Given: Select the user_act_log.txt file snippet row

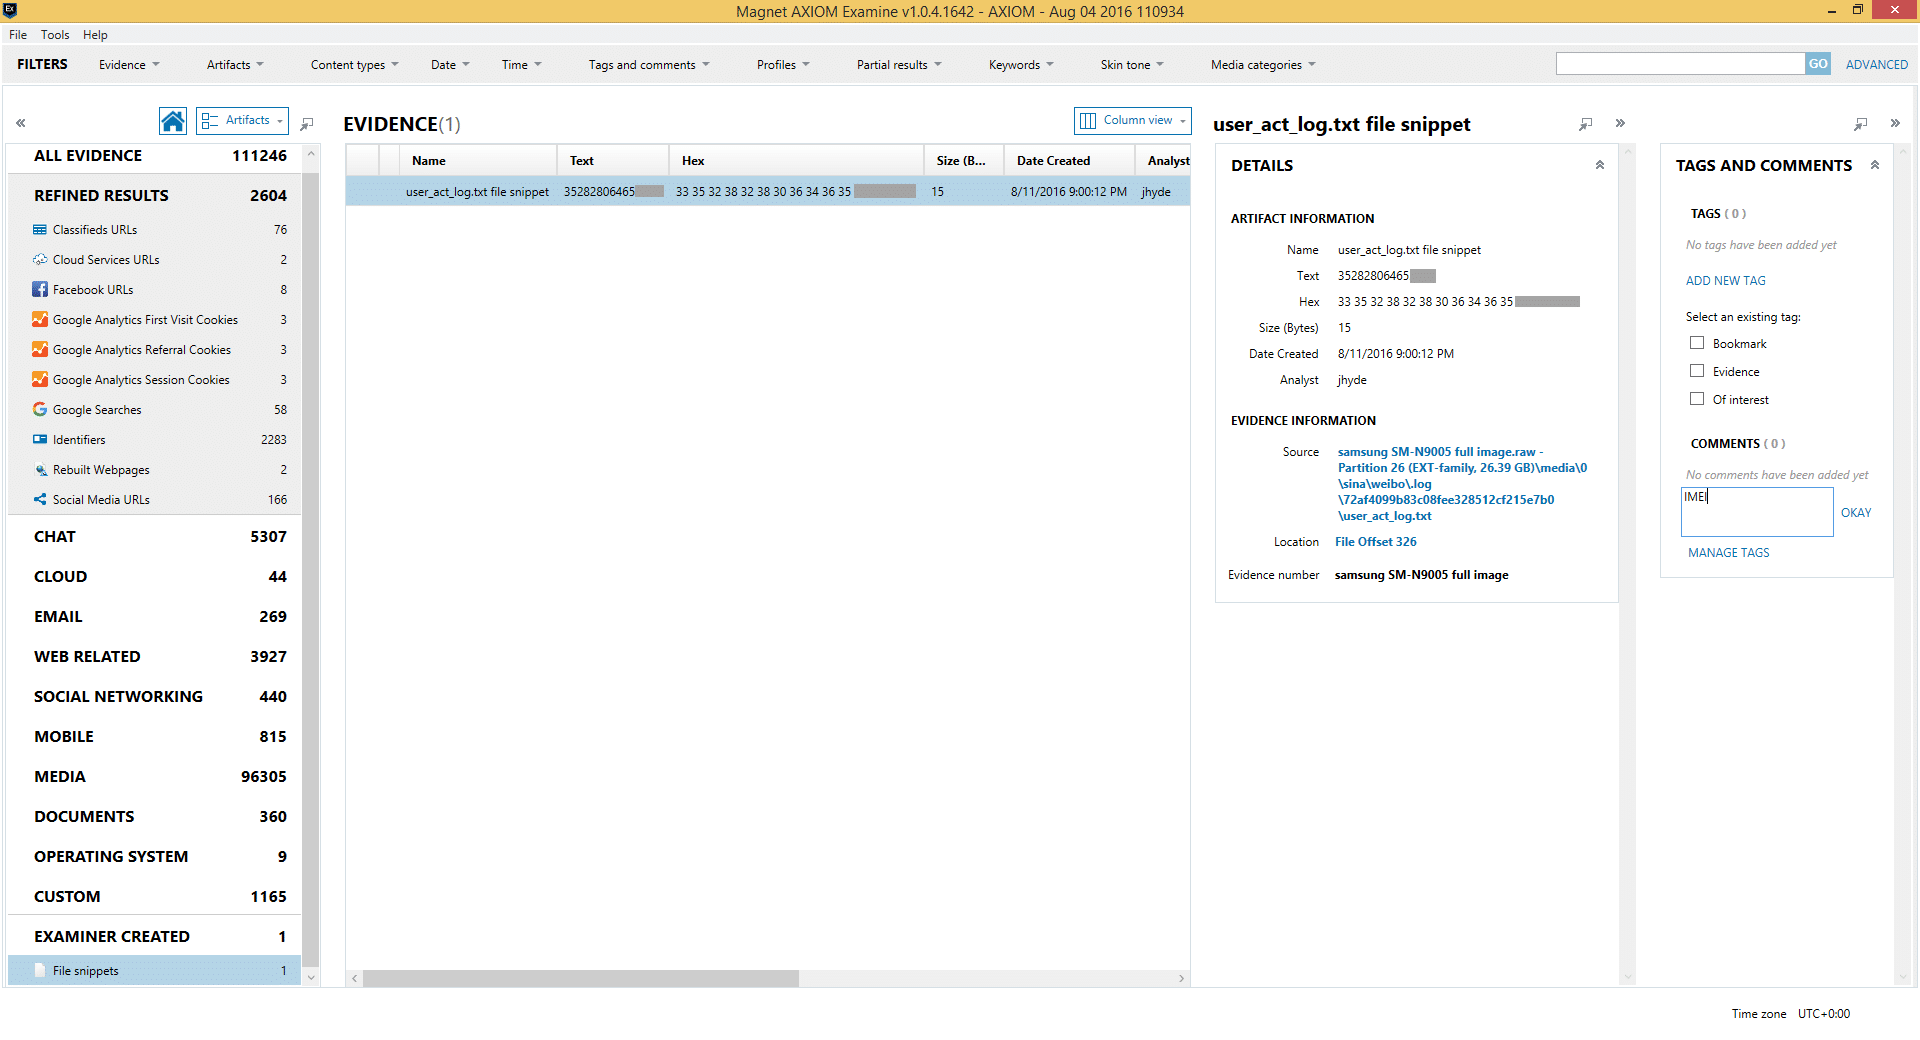Looking at the screenshot, I should tap(768, 192).
